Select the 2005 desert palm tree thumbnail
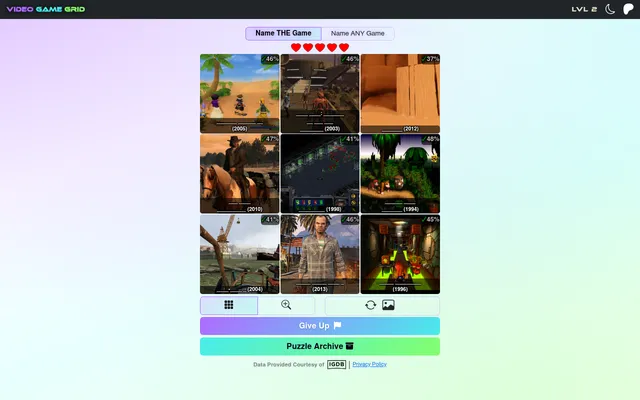This screenshot has height=400, width=640. [x=240, y=93]
